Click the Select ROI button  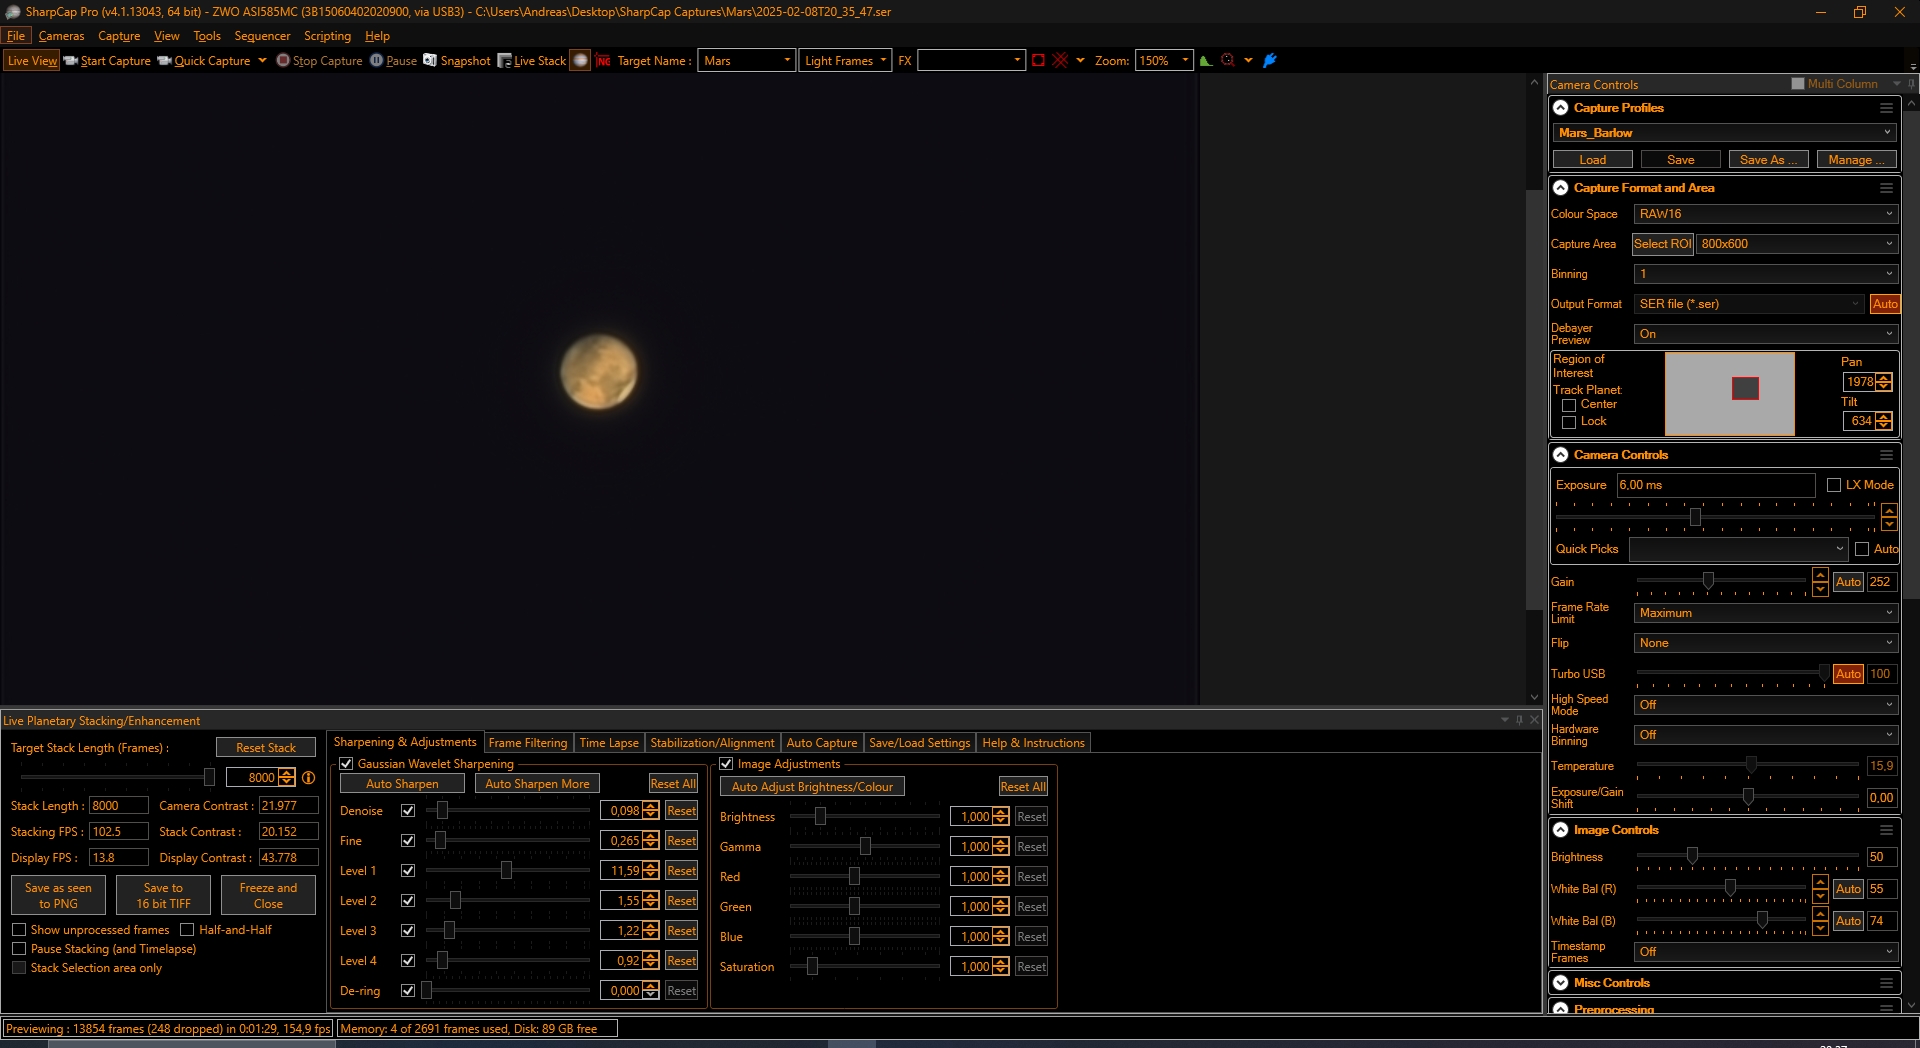tap(1663, 244)
